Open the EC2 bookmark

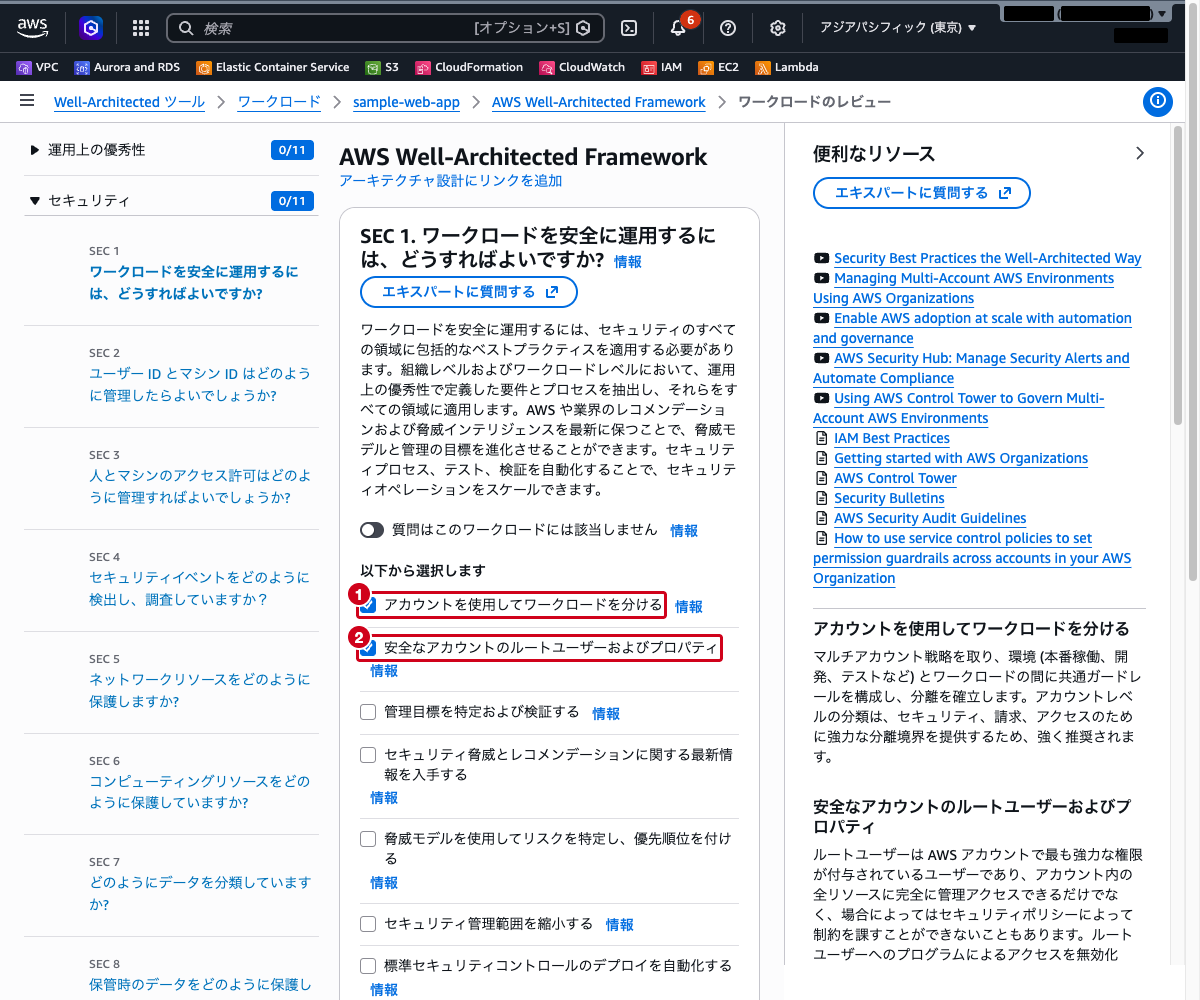coord(719,68)
